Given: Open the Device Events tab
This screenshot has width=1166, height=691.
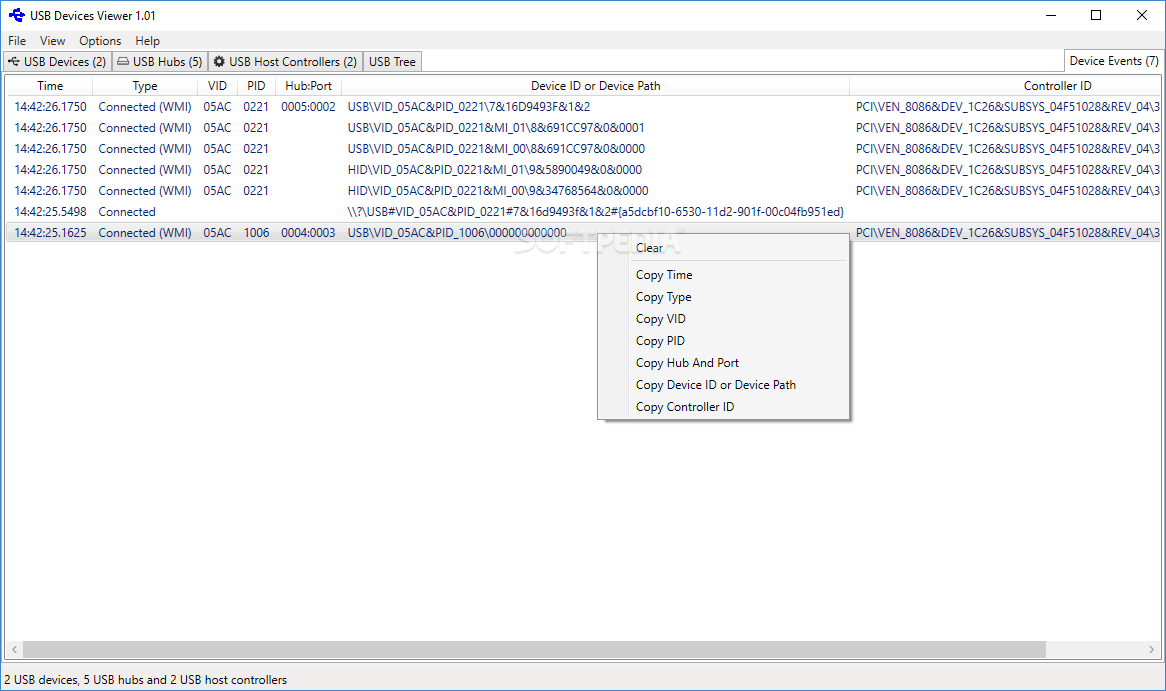Looking at the screenshot, I should click(x=1113, y=60).
